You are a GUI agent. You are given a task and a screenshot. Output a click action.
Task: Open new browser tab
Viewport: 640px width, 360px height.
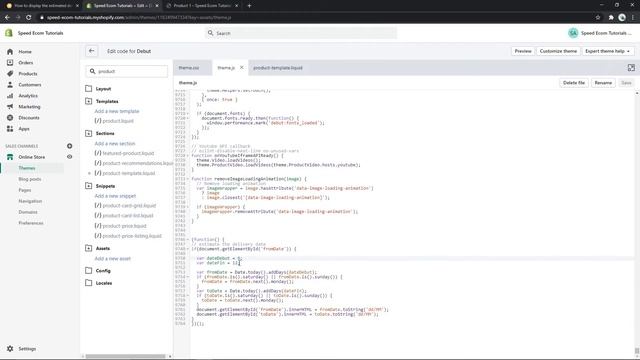[249, 6]
